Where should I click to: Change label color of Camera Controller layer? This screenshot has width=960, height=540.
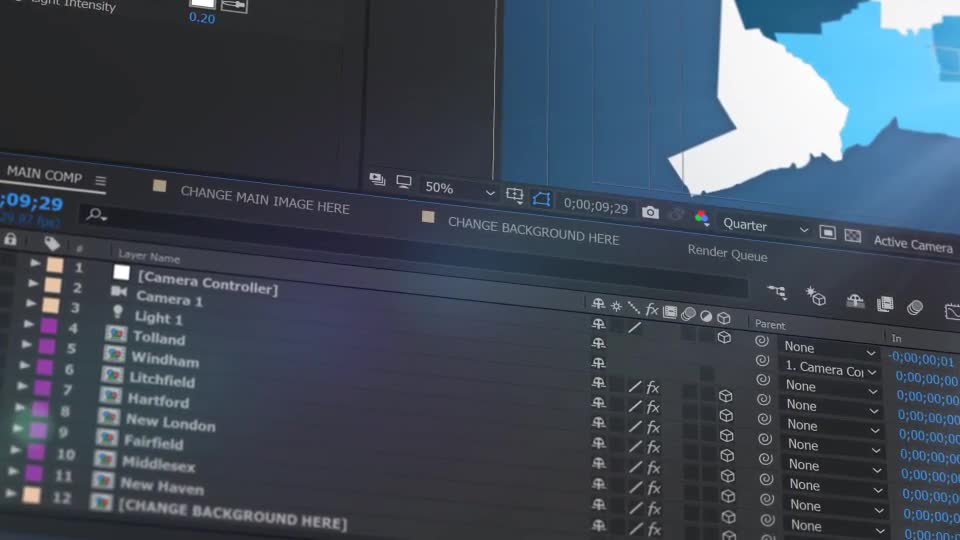click(55, 265)
